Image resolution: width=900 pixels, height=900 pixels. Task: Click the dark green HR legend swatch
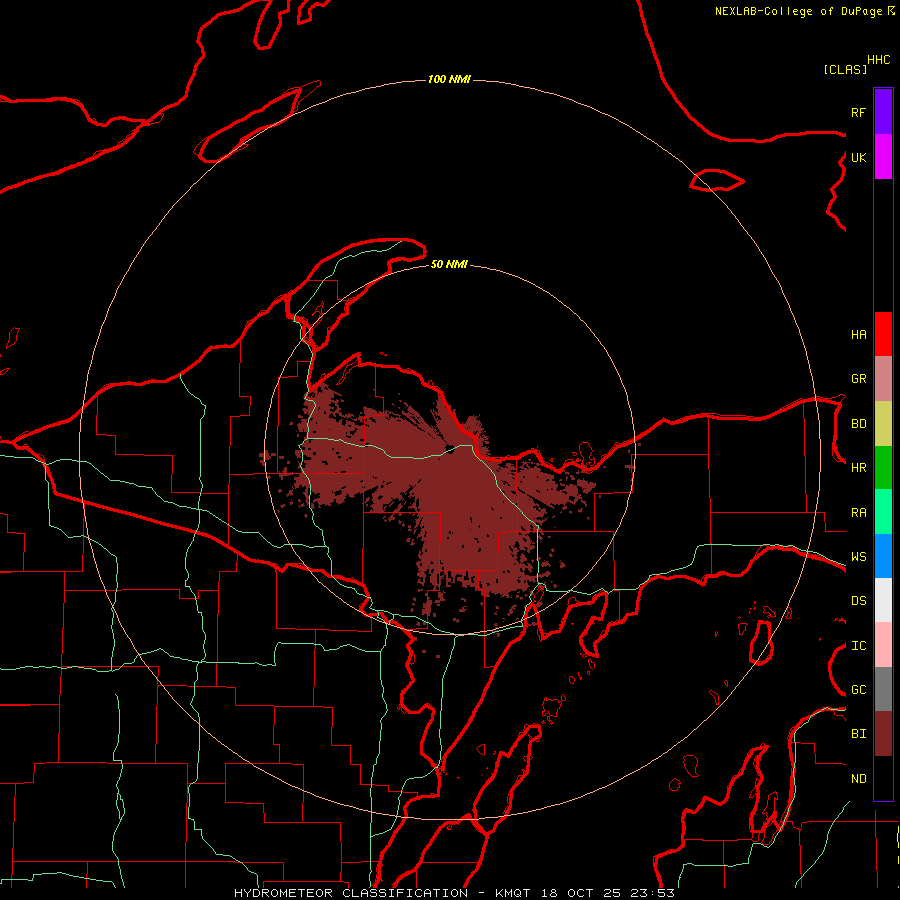click(883, 468)
